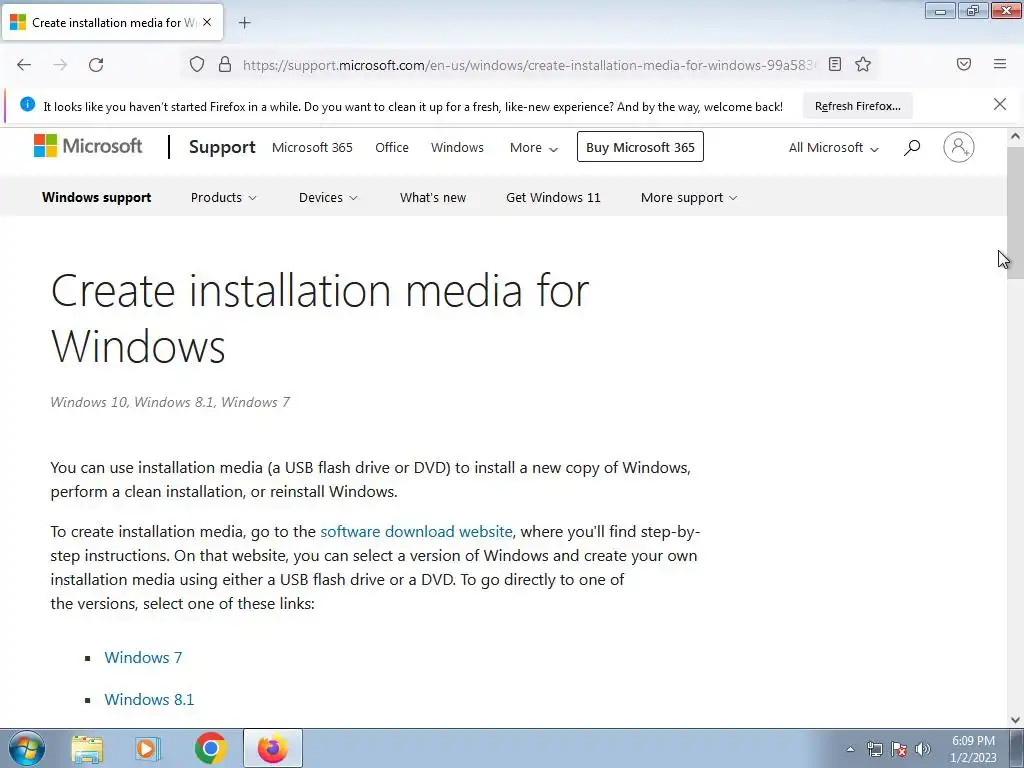Click the info icon in notification bar
The image size is (1024, 768).
[27, 104]
